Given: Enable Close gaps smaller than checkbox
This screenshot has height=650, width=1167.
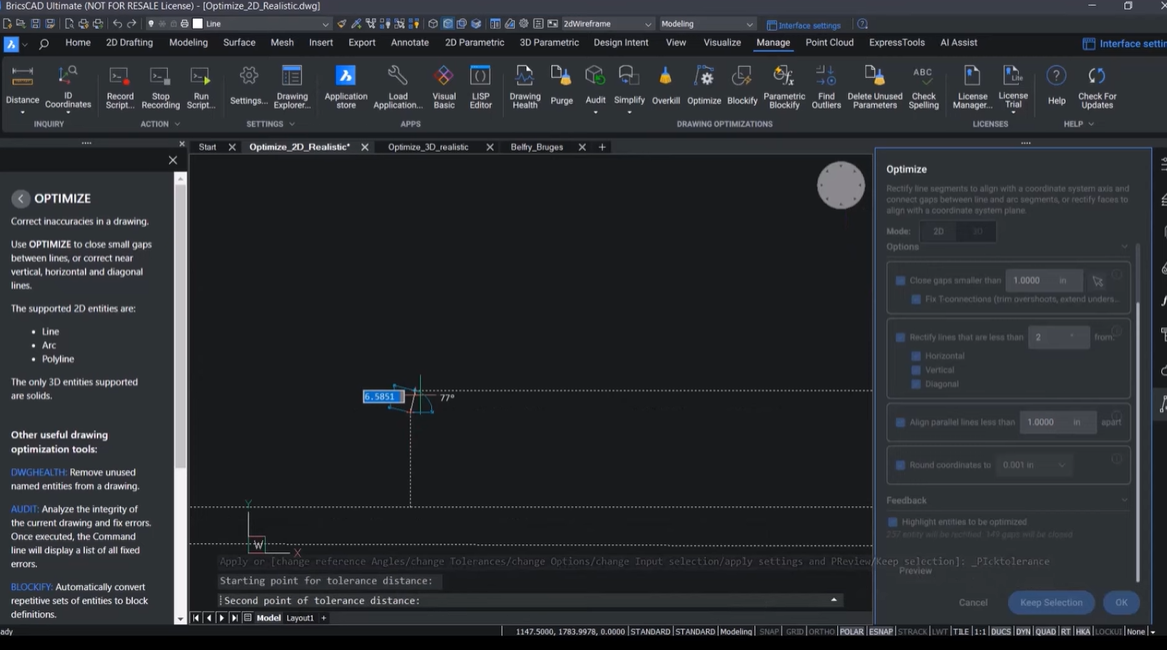Looking at the screenshot, I should coord(900,281).
